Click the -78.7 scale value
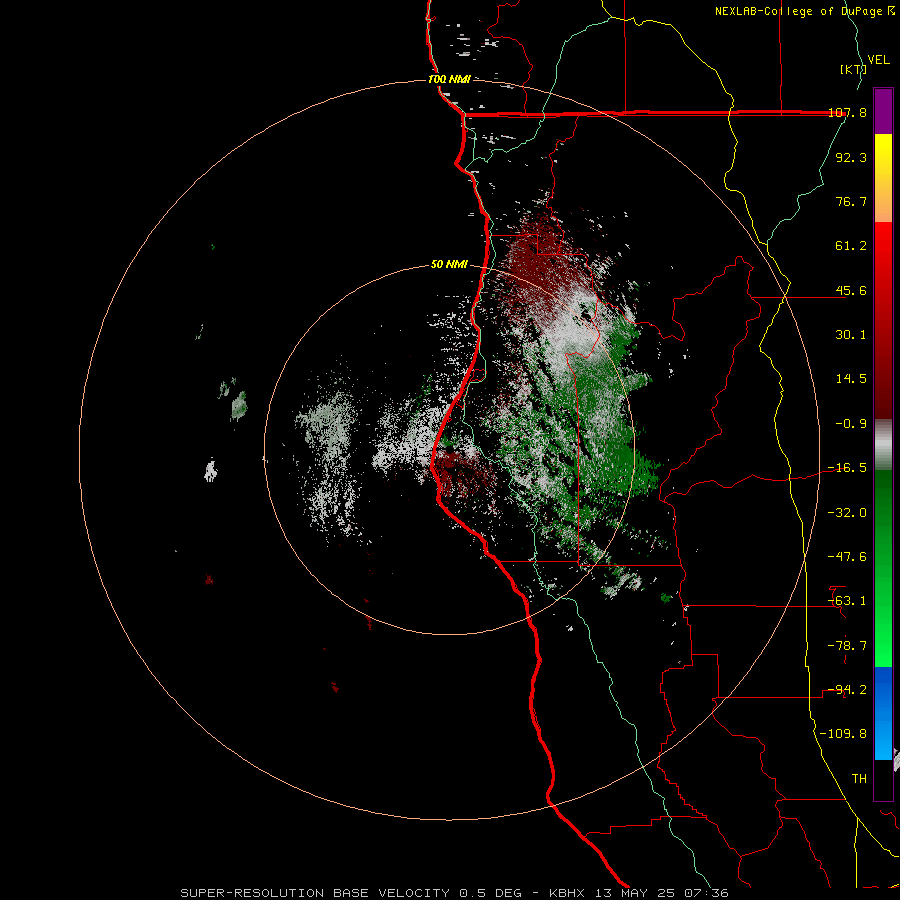900x900 pixels. click(847, 646)
